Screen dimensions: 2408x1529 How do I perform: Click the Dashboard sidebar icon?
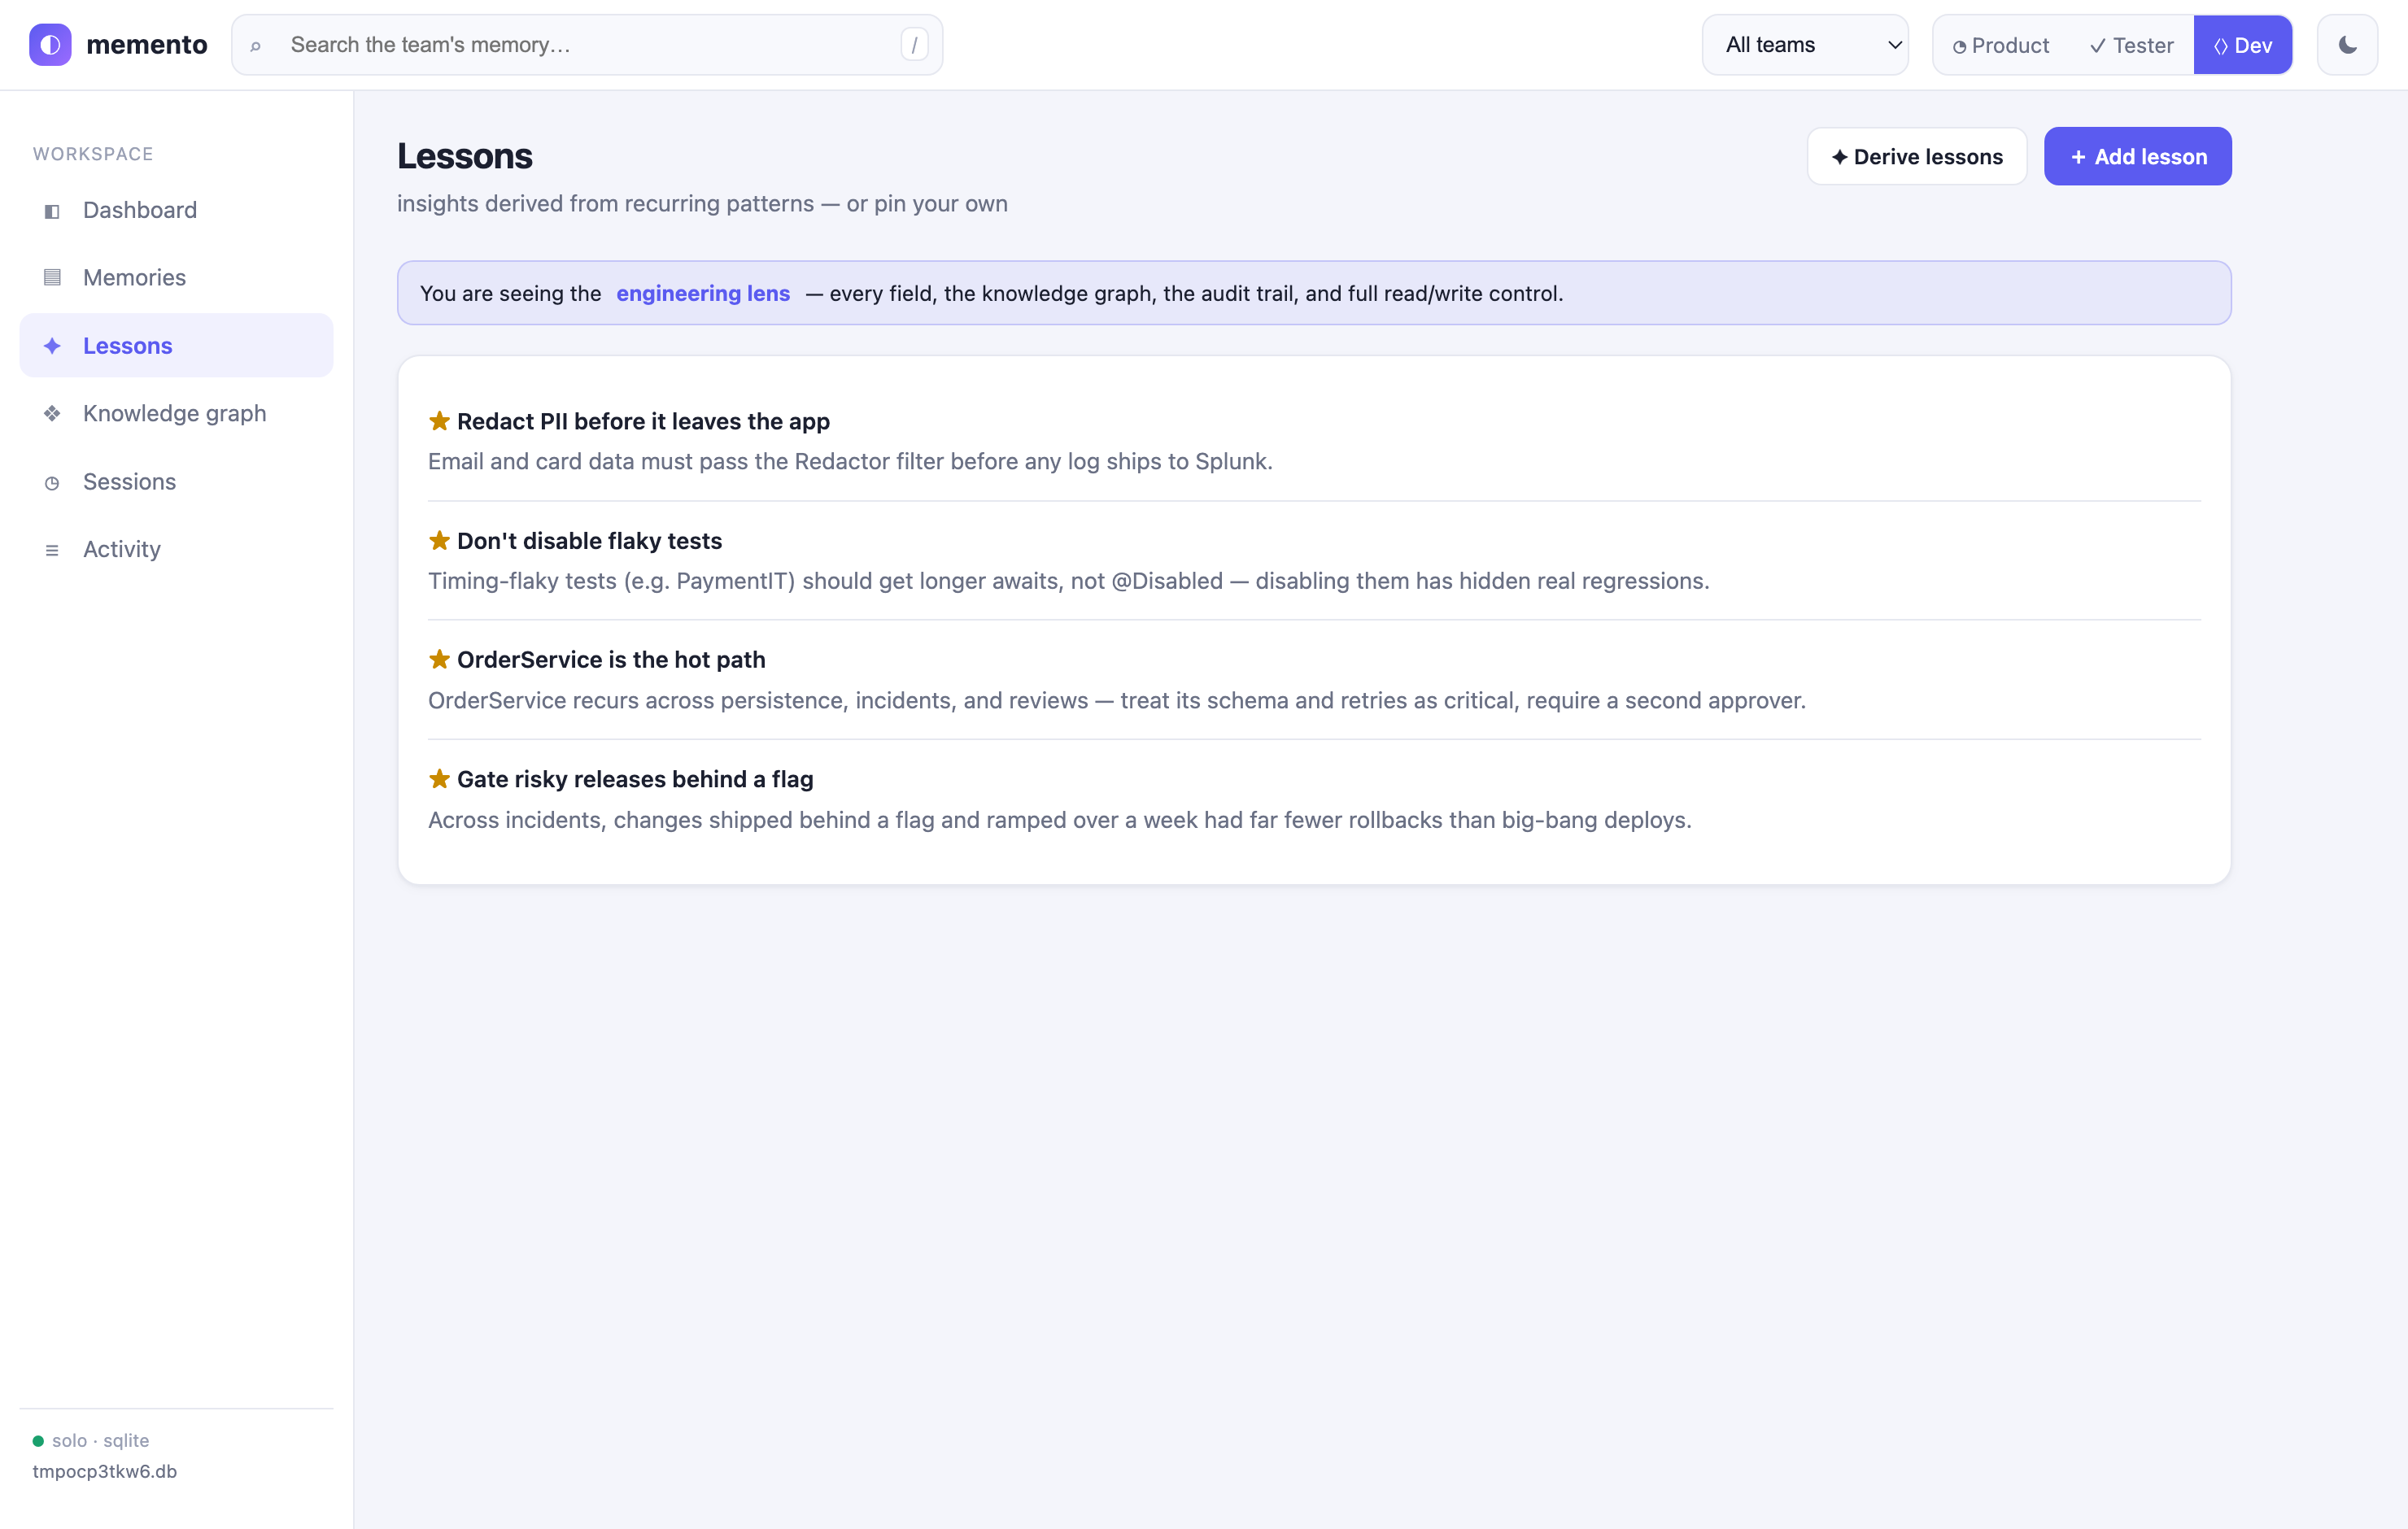[x=52, y=211]
